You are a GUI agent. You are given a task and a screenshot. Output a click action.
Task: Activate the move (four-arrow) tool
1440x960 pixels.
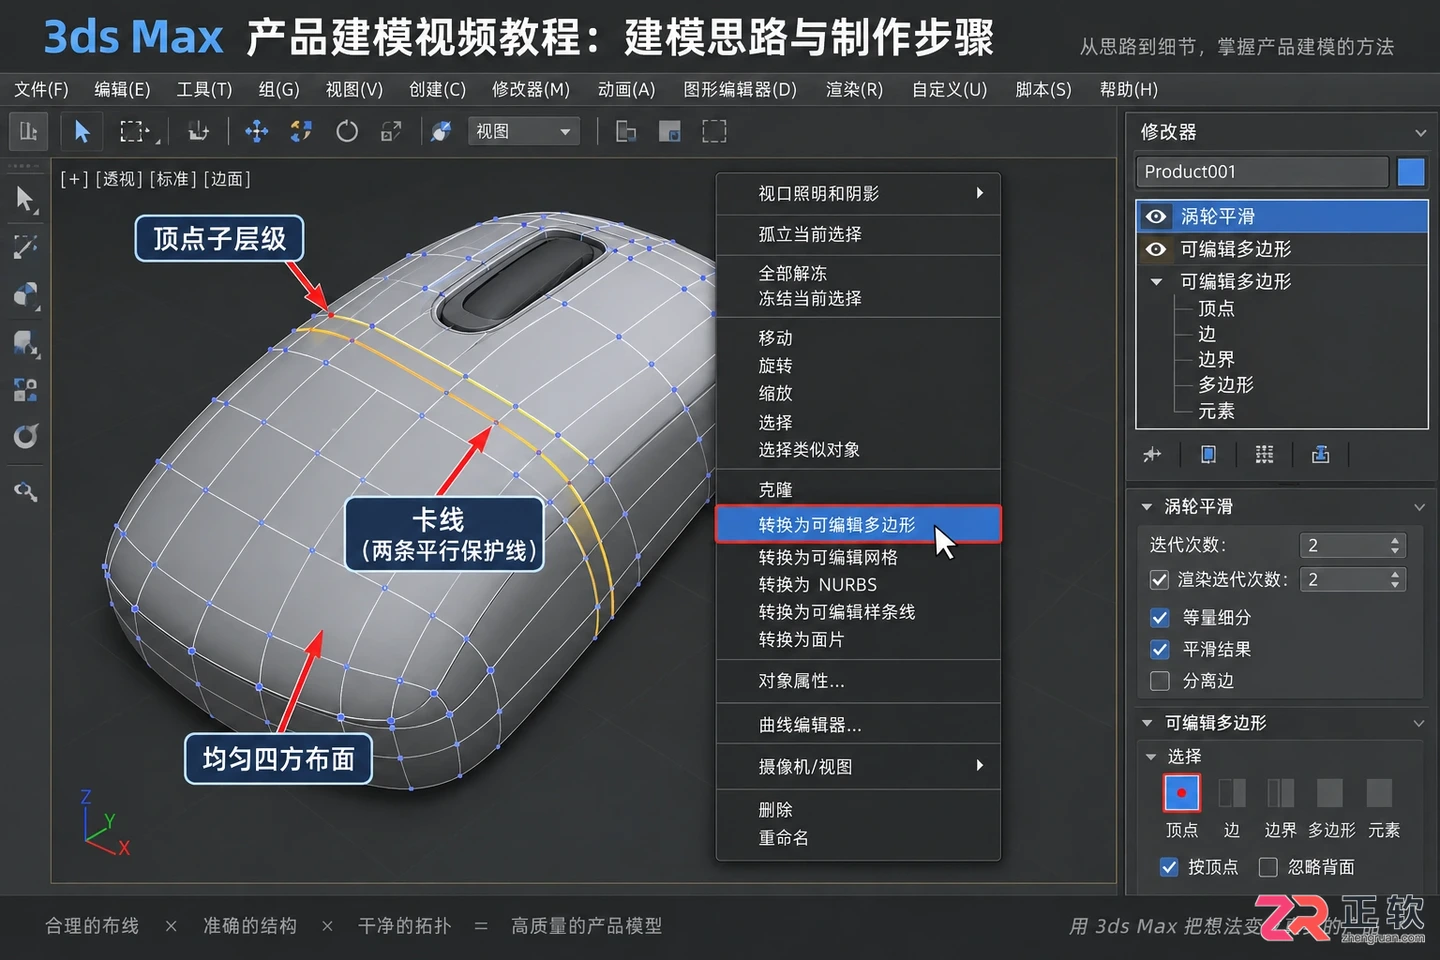point(257,131)
